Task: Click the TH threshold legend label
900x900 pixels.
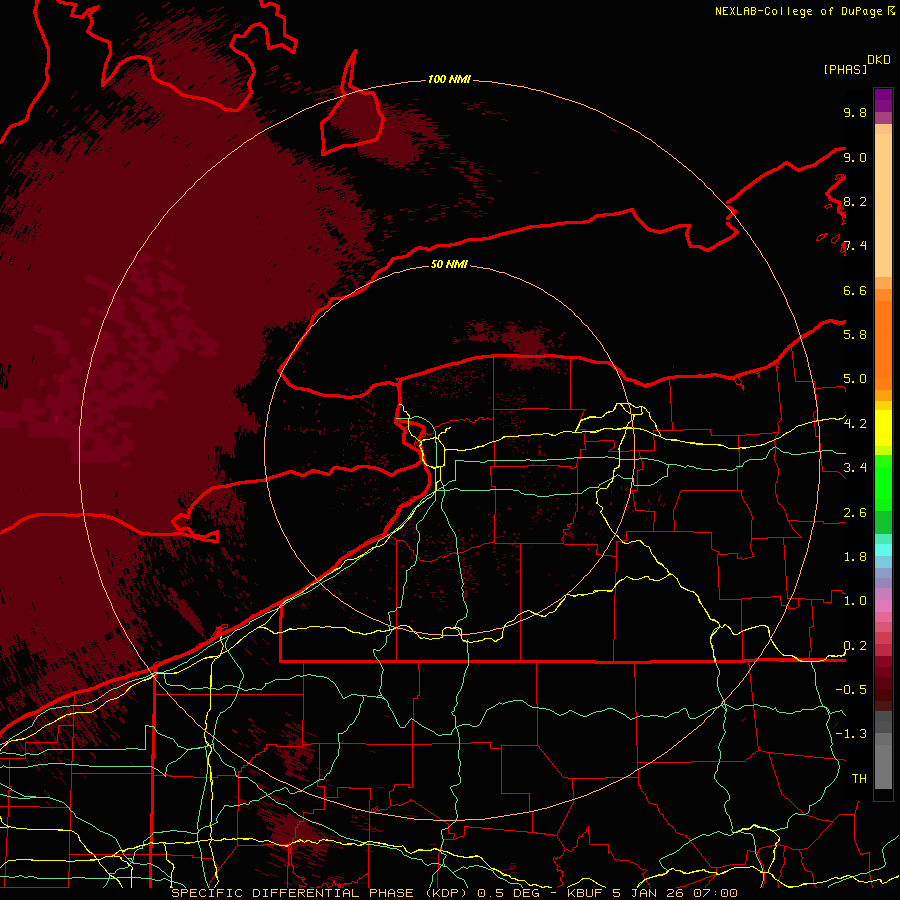Action: pos(859,778)
